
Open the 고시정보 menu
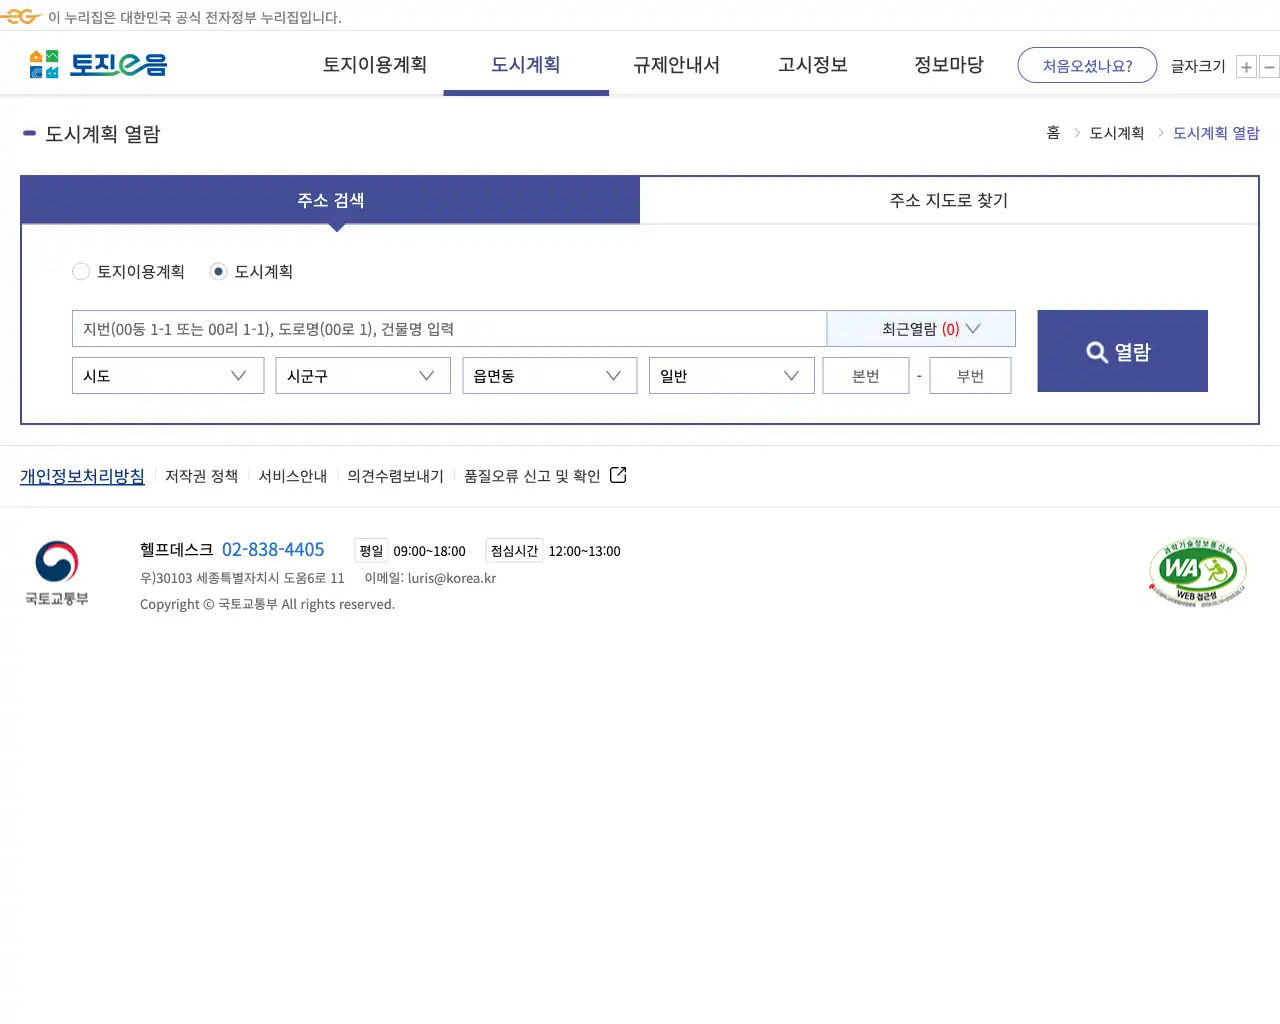pyautogui.click(x=812, y=64)
